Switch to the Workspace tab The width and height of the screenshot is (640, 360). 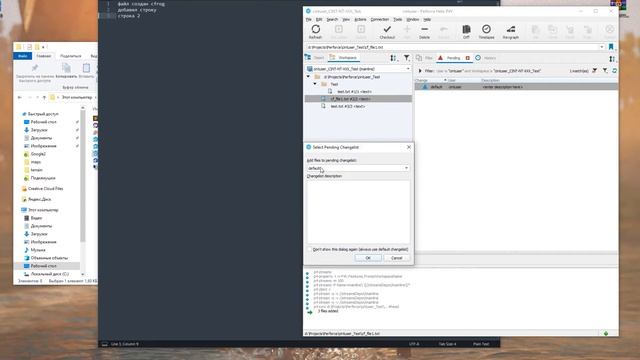pyautogui.click(x=344, y=58)
